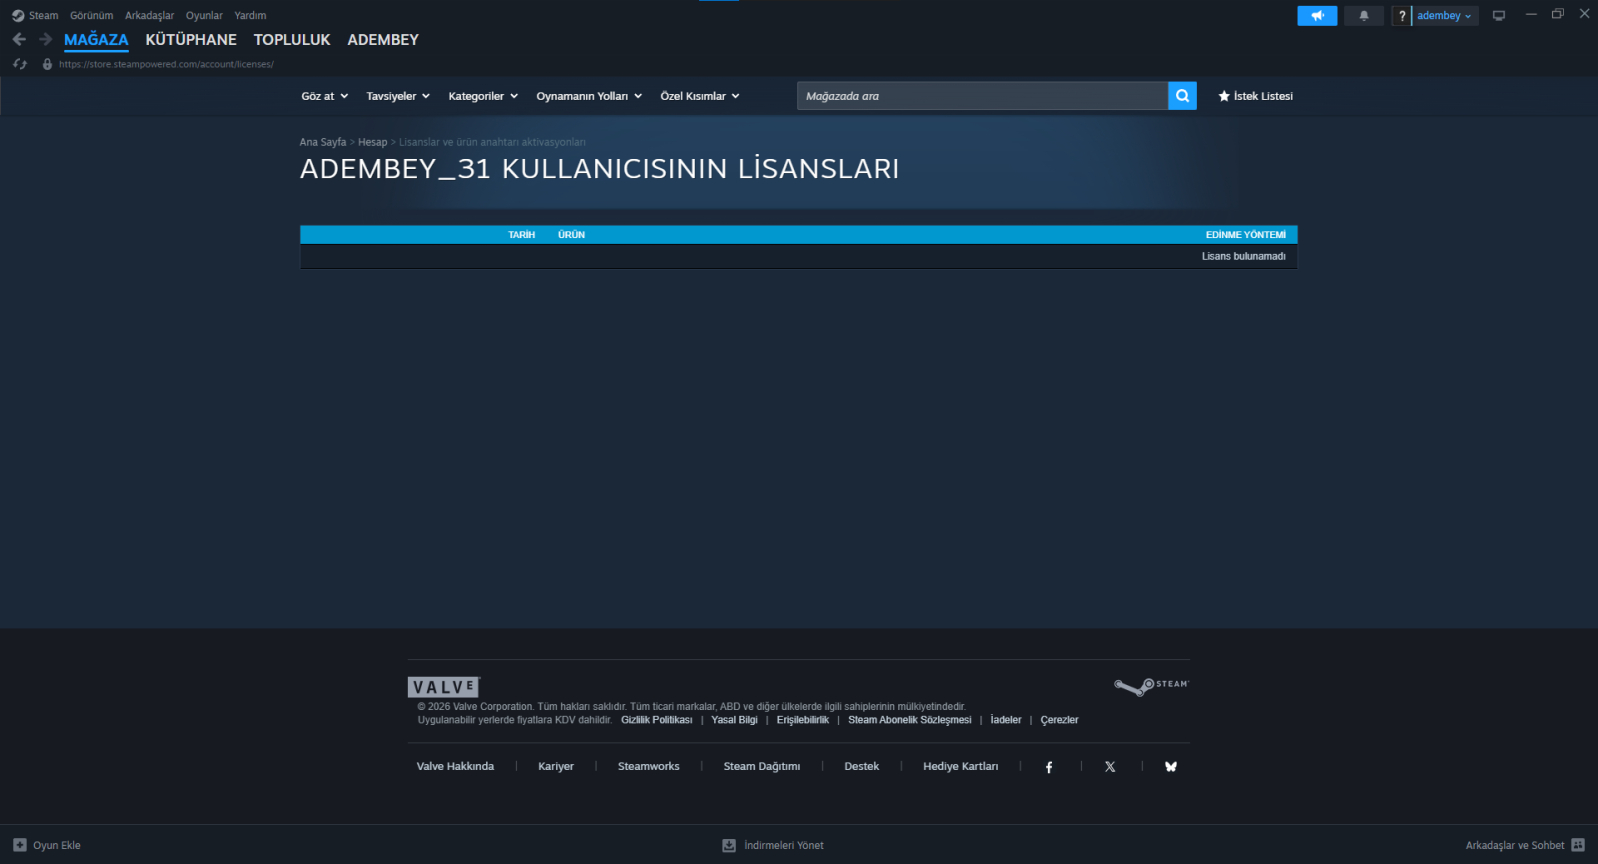Open İadeler link
This screenshot has height=864, width=1598.
(1006, 720)
